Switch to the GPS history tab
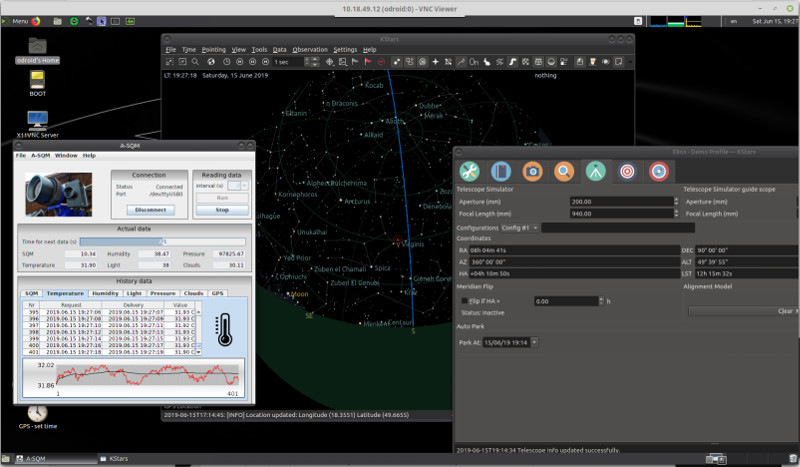Image resolution: width=800 pixels, height=467 pixels. (217, 293)
